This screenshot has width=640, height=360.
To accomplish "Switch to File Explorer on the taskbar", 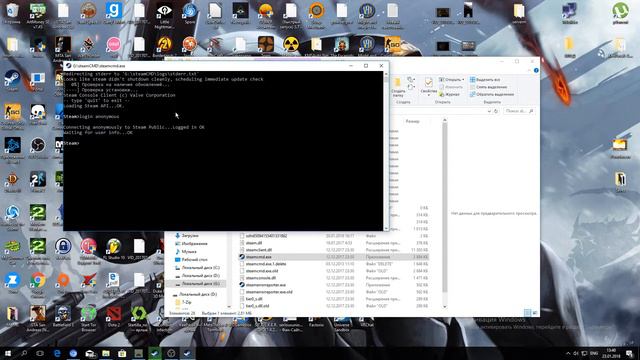I will [106, 353].
